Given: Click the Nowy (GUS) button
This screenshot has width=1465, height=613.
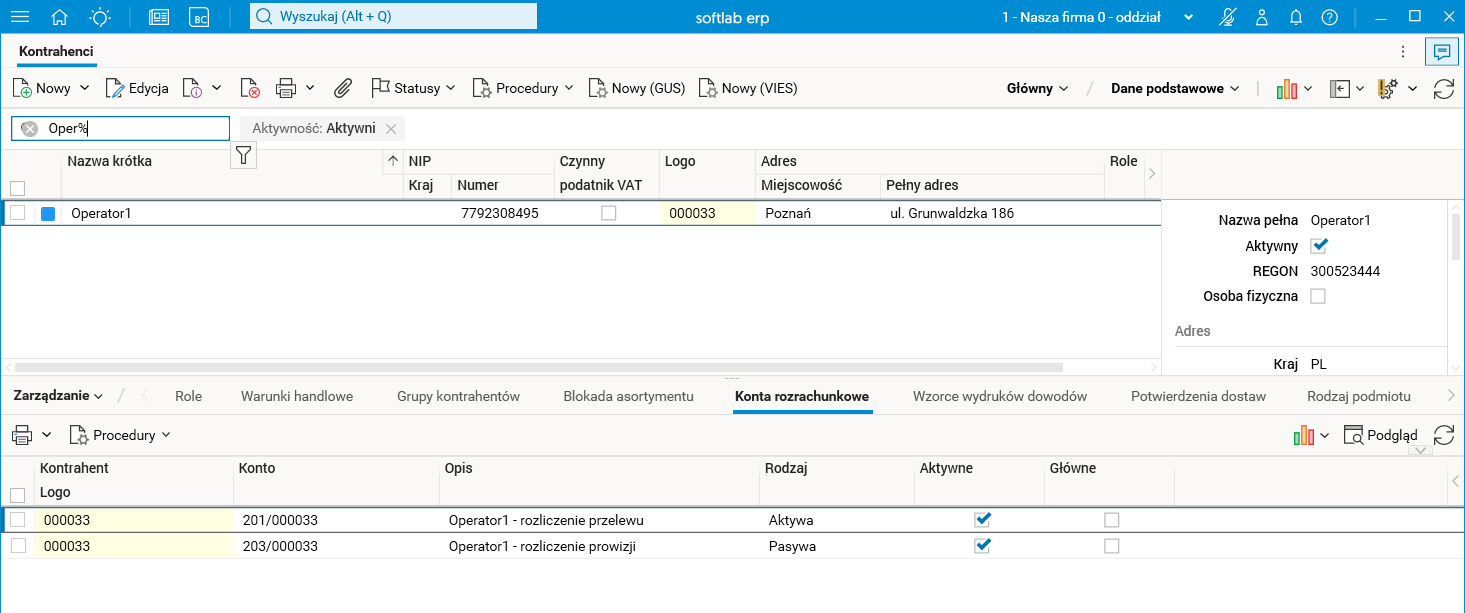Looking at the screenshot, I should (x=637, y=88).
